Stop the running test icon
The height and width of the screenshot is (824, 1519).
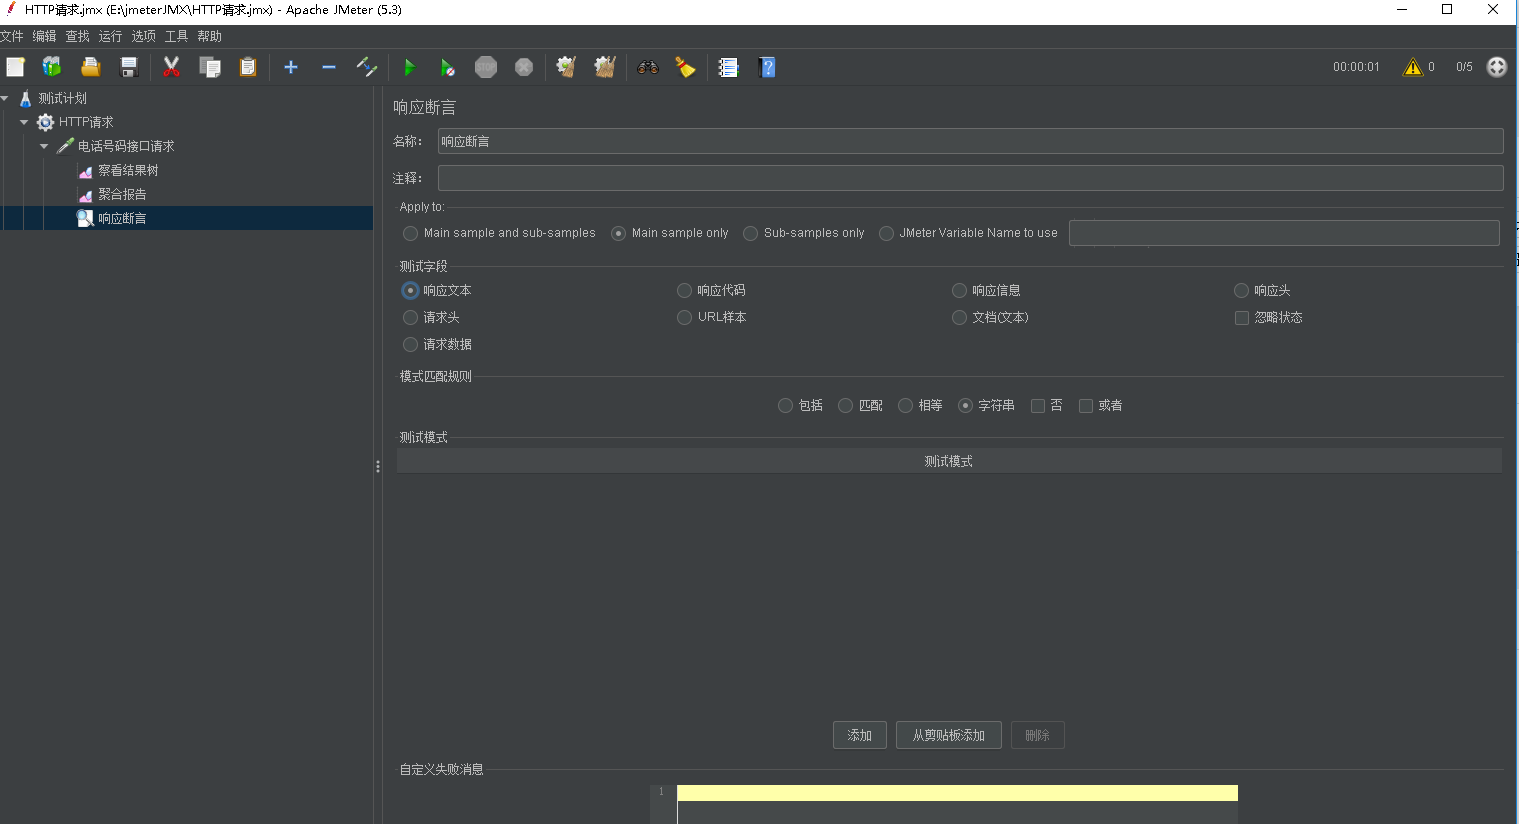[486, 67]
